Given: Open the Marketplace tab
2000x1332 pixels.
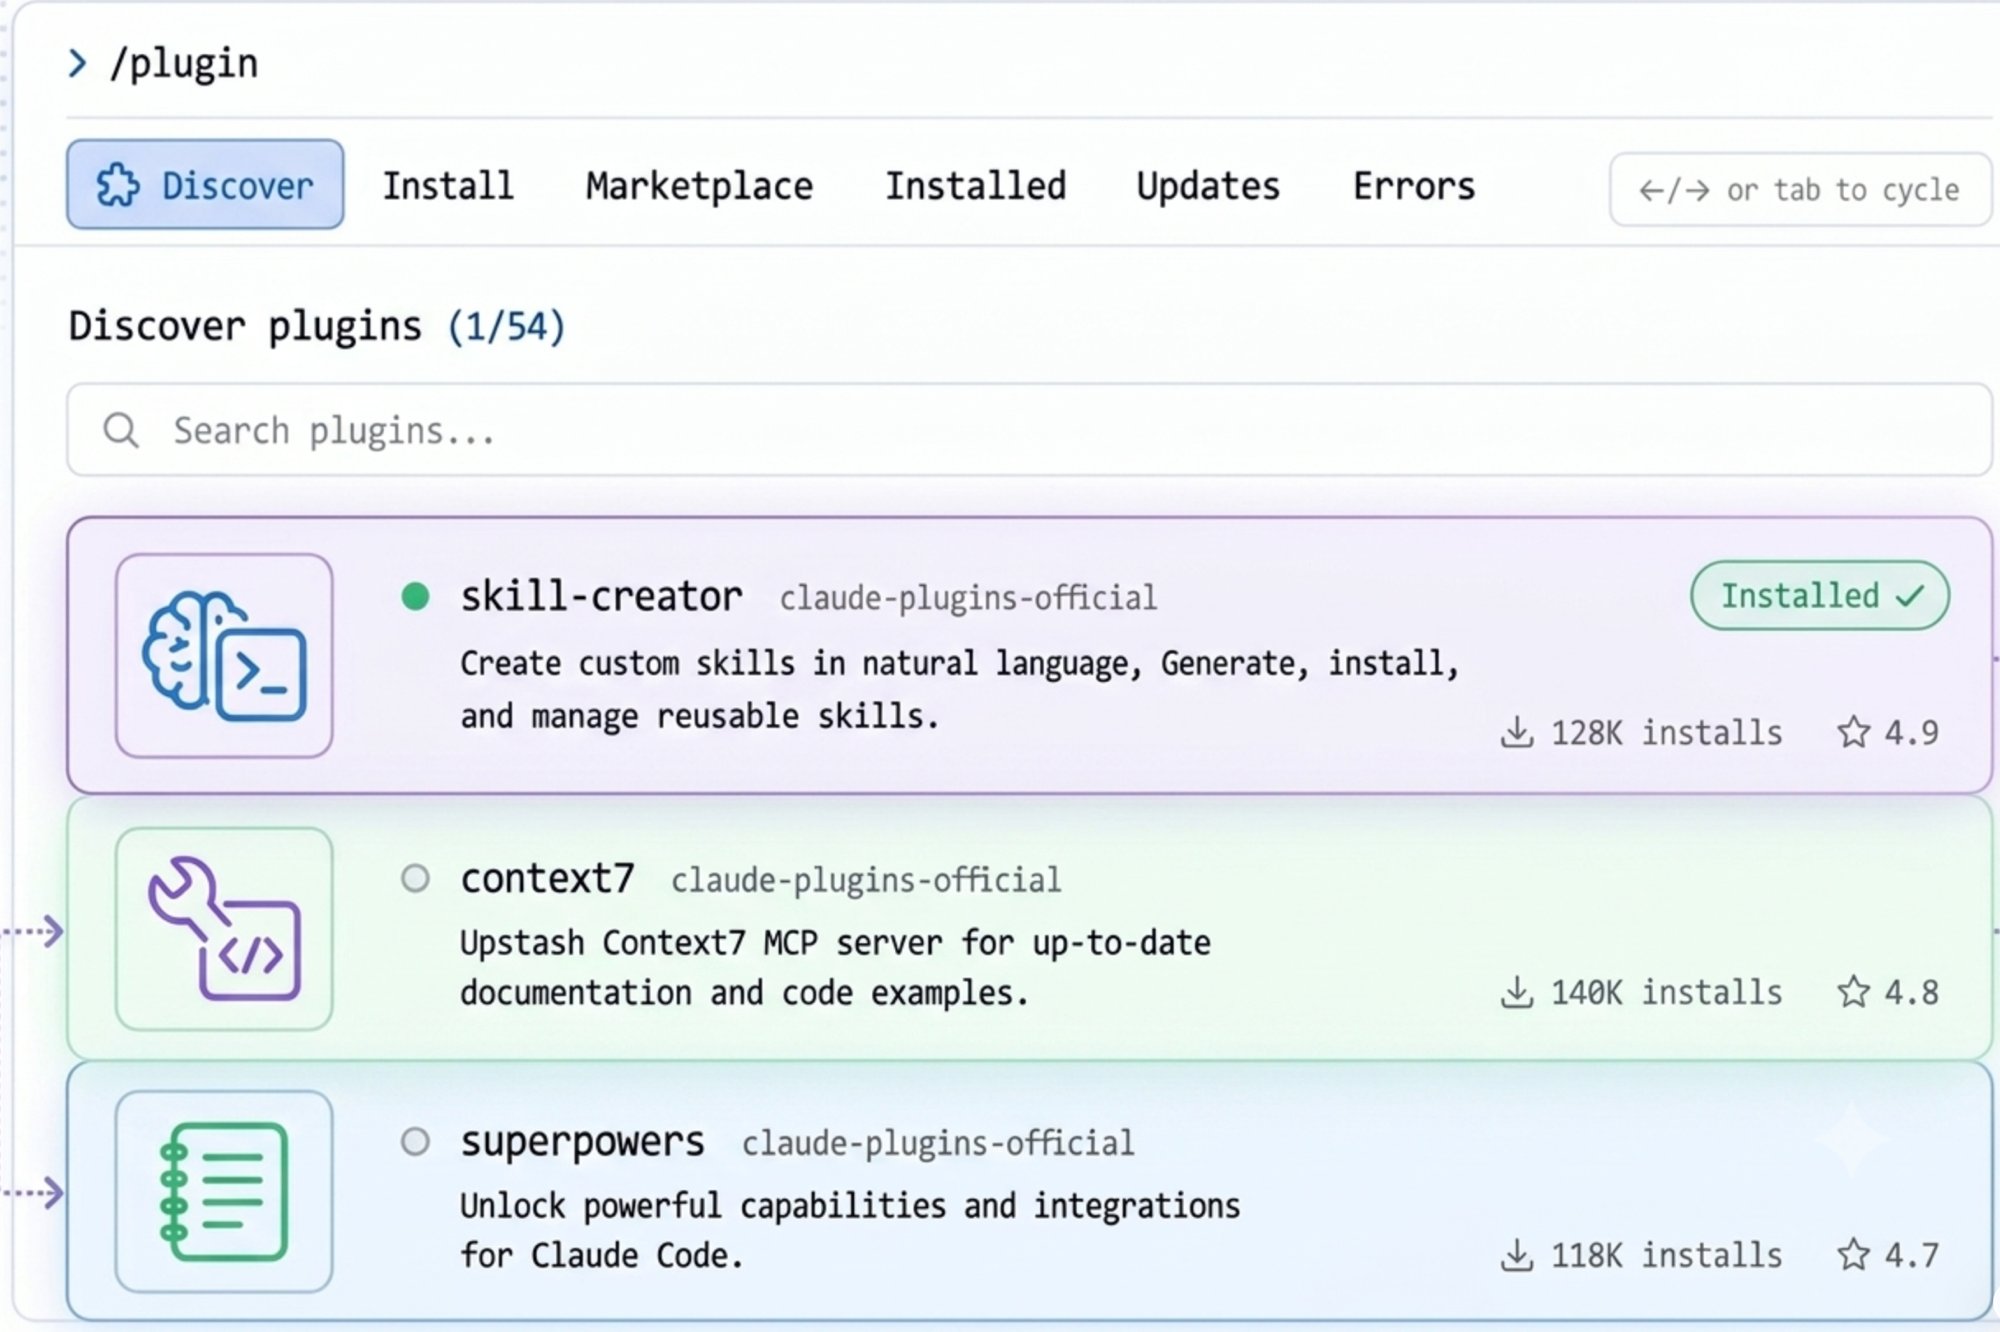Looking at the screenshot, I should (699, 186).
